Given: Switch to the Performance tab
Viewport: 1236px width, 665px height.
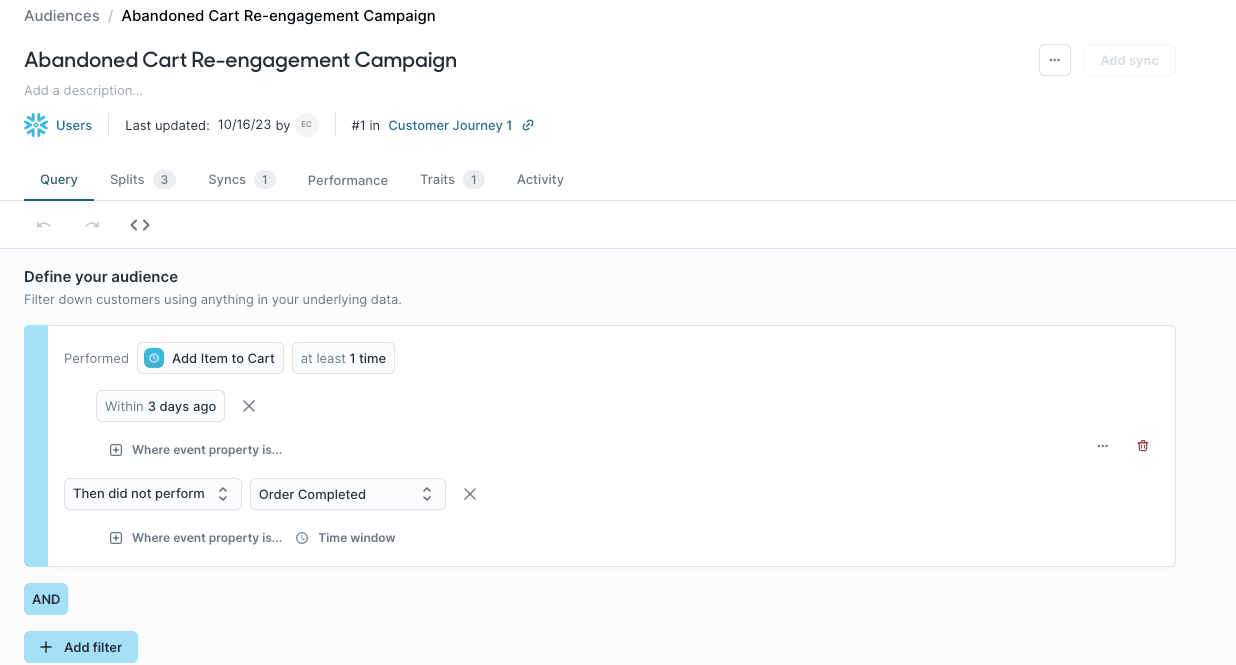Looking at the screenshot, I should [347, 180].
